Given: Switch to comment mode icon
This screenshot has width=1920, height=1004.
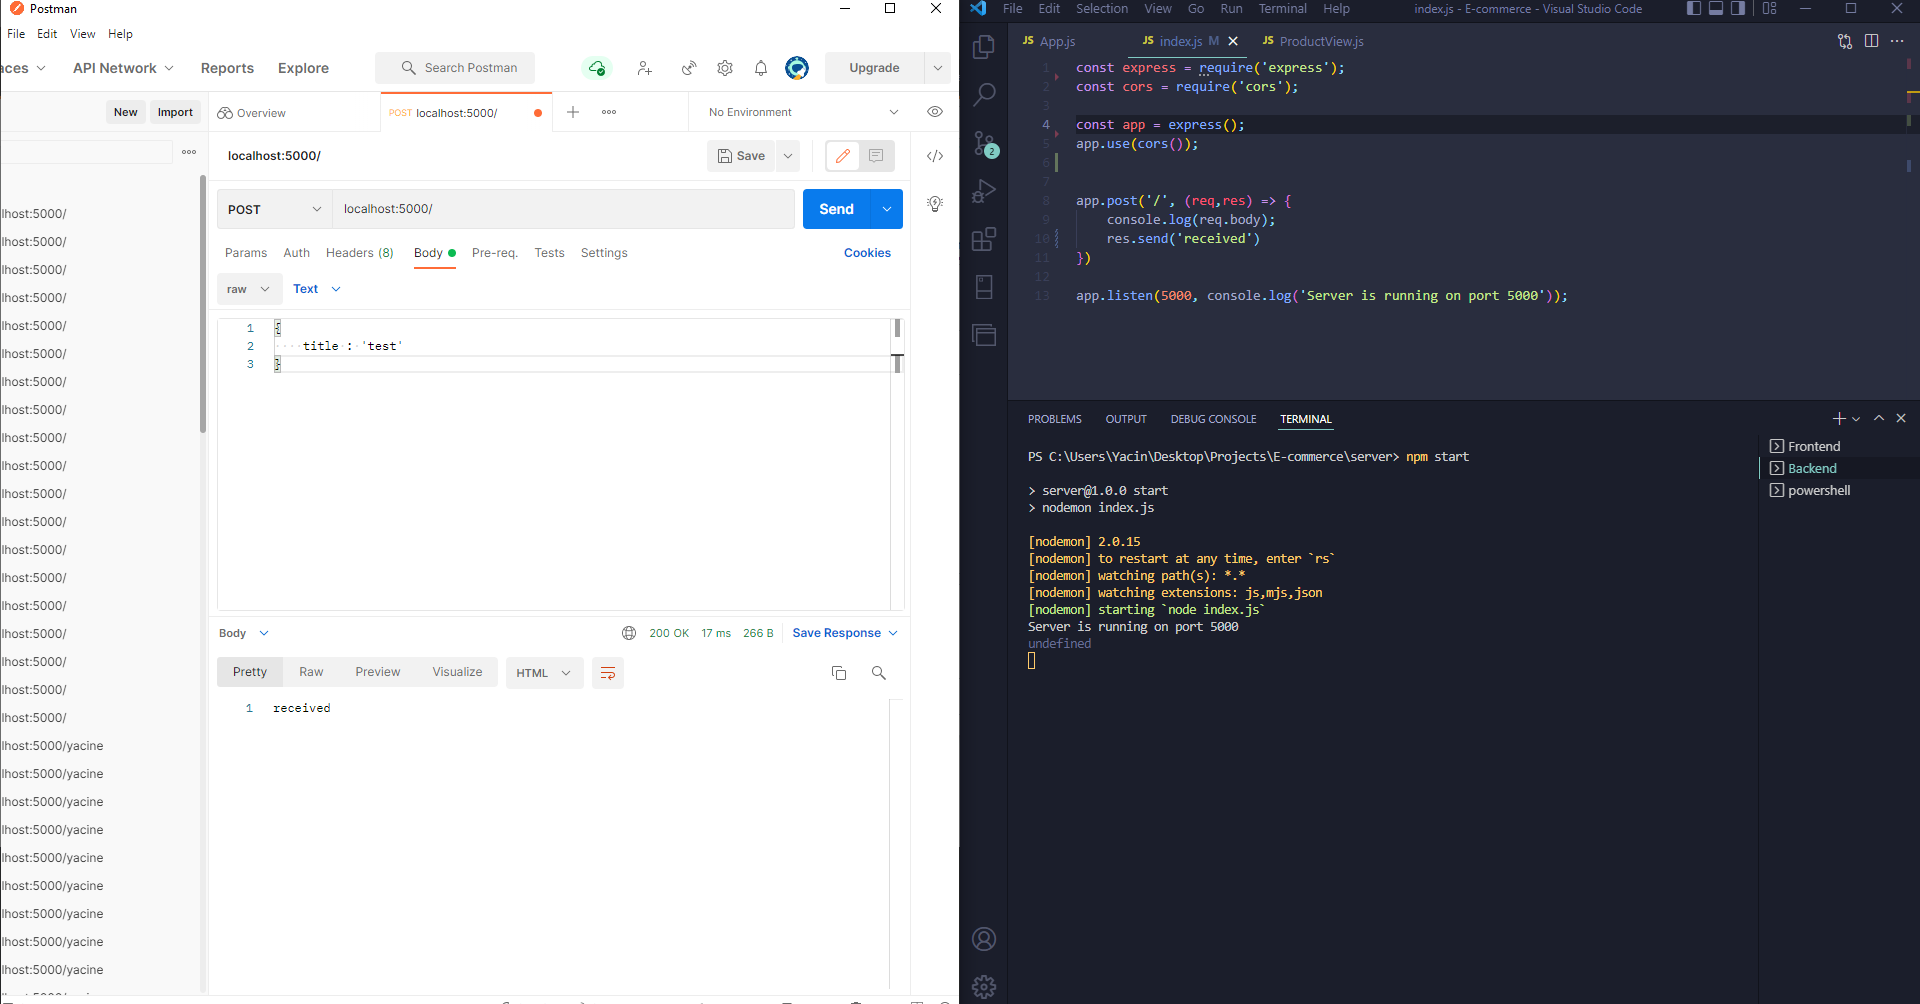Looking at the screenshot, I should click(x=876, y=156).
